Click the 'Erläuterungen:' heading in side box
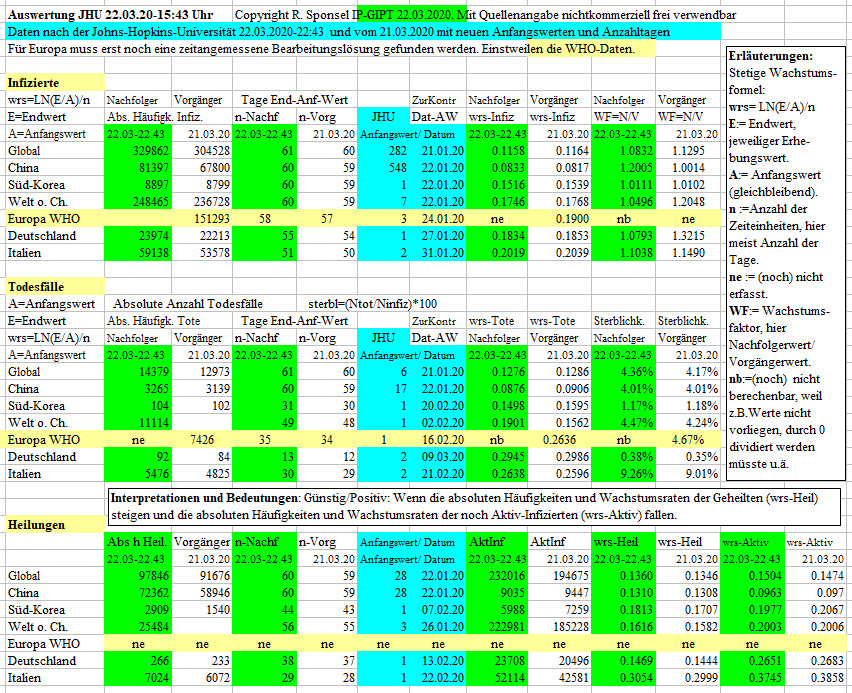This screenshot has height=693, width=852. click(770, 55)
